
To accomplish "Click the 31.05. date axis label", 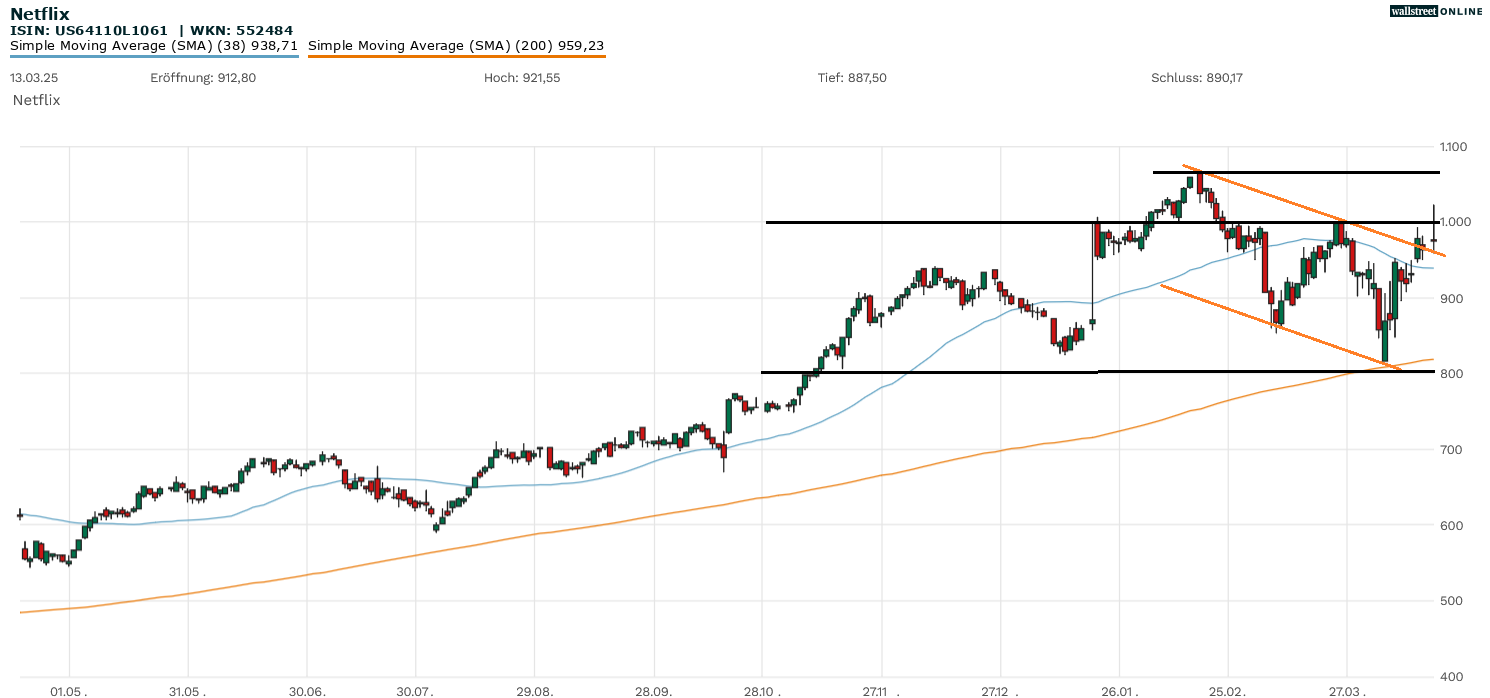I will pyautogui.click(x=187, y=690).
